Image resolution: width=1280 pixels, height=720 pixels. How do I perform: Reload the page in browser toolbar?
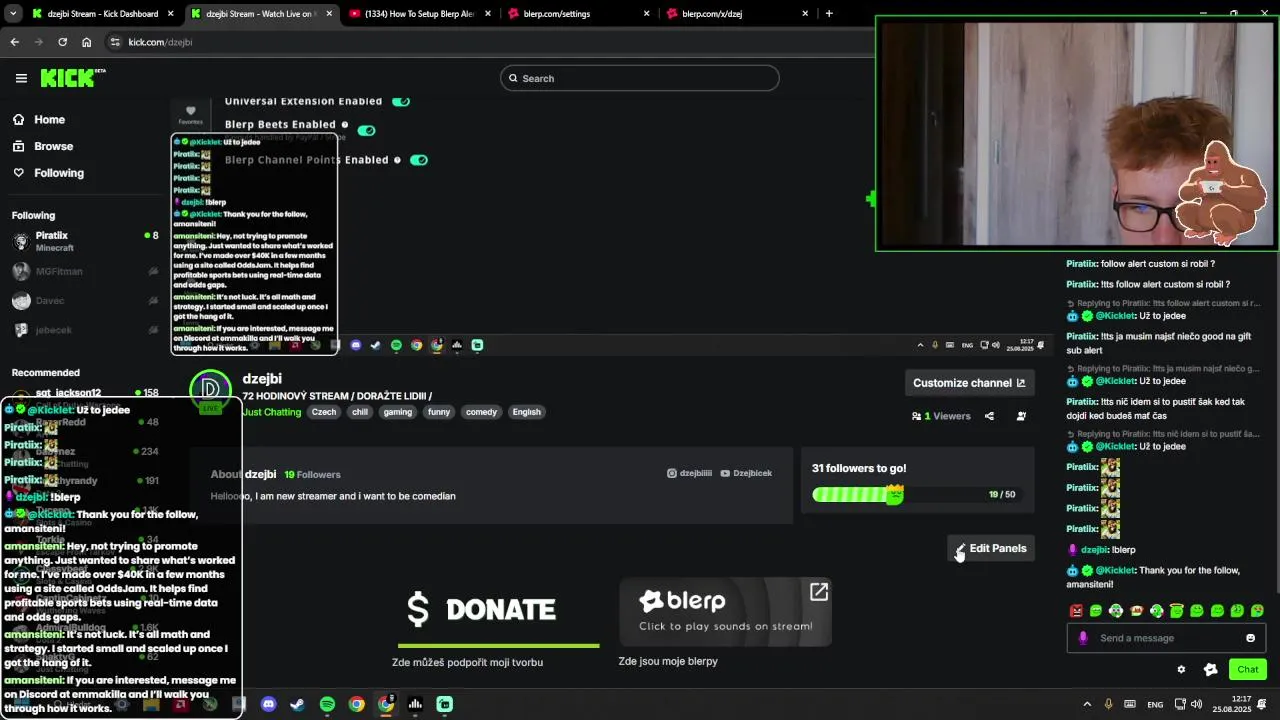[62, 42]
